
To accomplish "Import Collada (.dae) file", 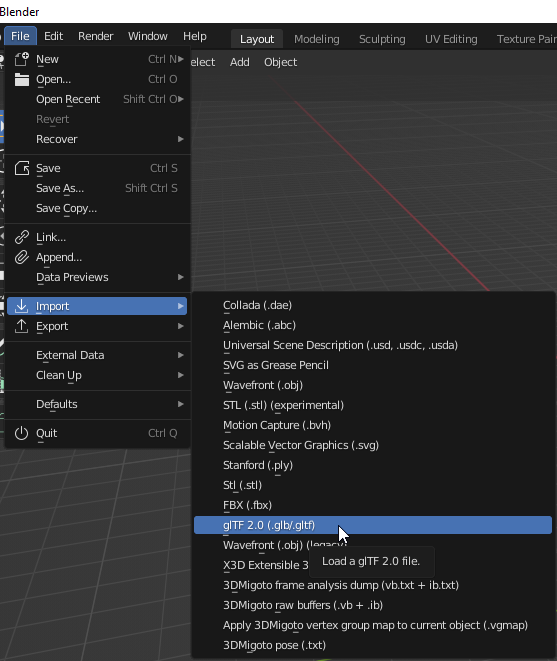I will [373, 305].
